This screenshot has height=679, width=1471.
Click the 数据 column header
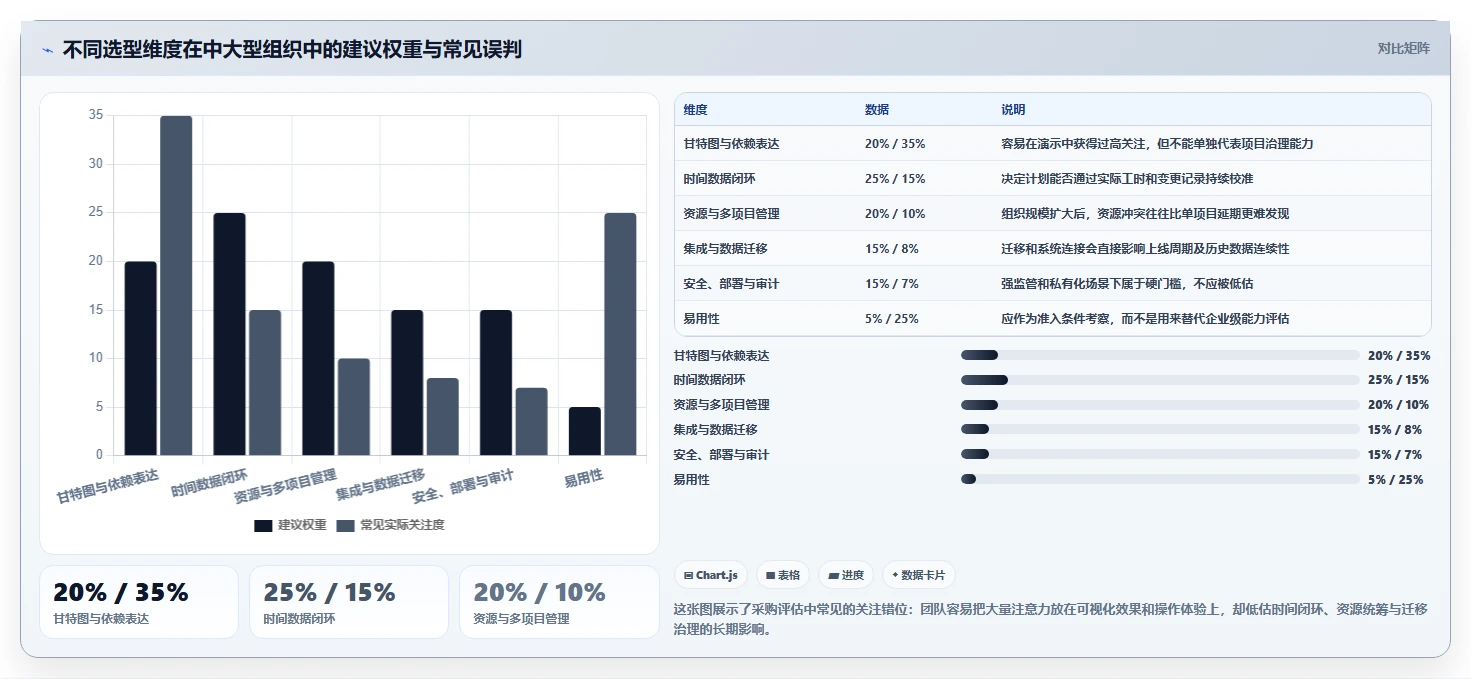[877, 110]
